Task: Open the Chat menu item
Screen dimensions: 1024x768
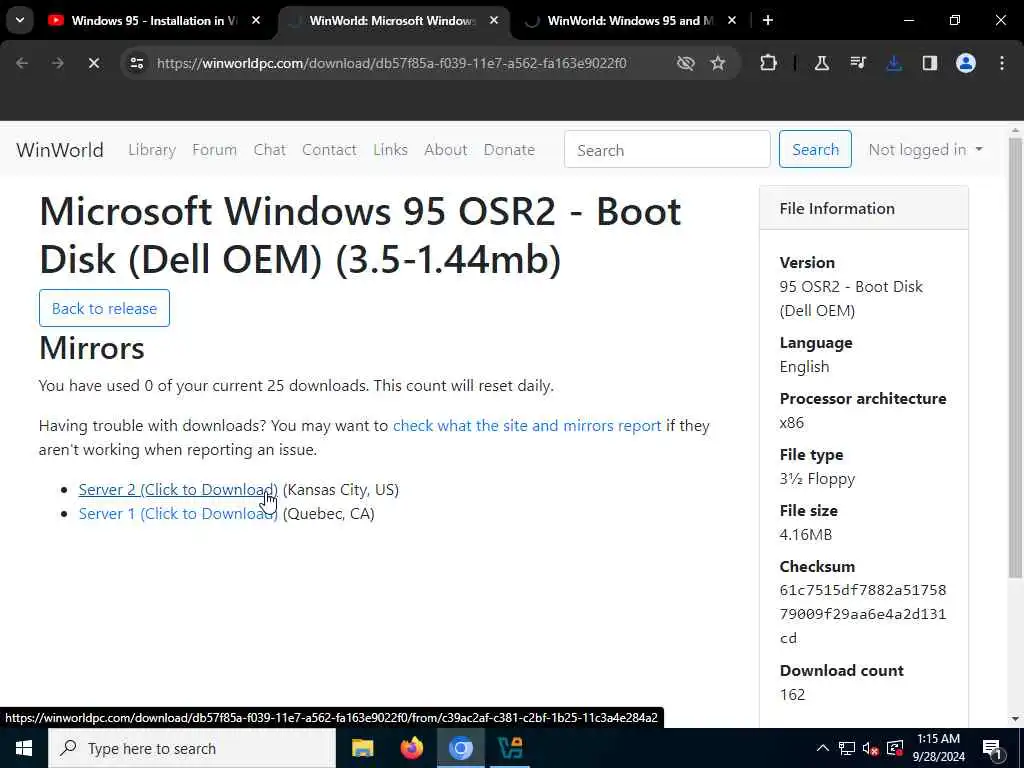Action: (270, 150)
